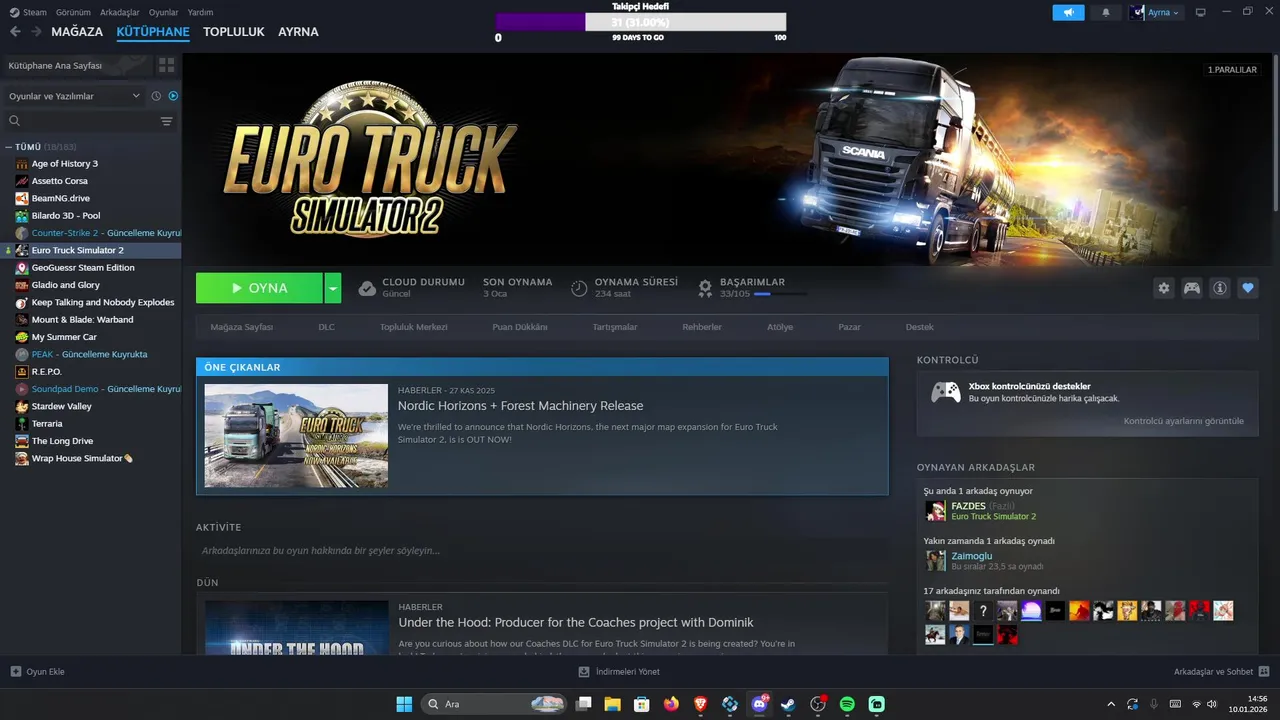Image resolution: width=1280 pixels, height=720 pixels.
Task: Open play options dropdown arrow
Action: click(333, 288)
